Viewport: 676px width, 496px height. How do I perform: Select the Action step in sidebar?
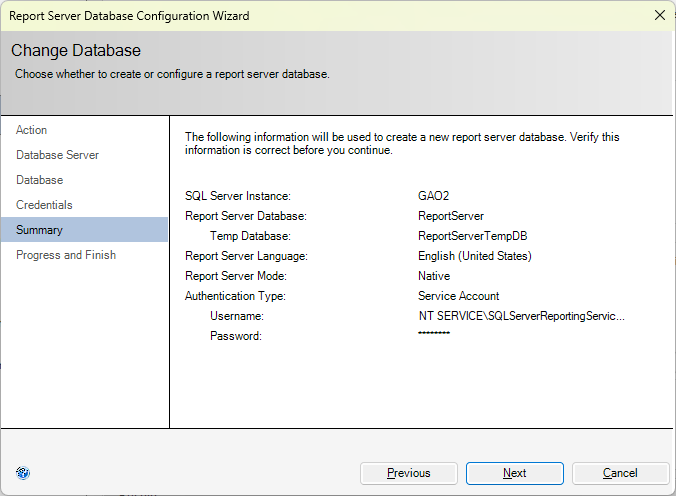[31, 130]
